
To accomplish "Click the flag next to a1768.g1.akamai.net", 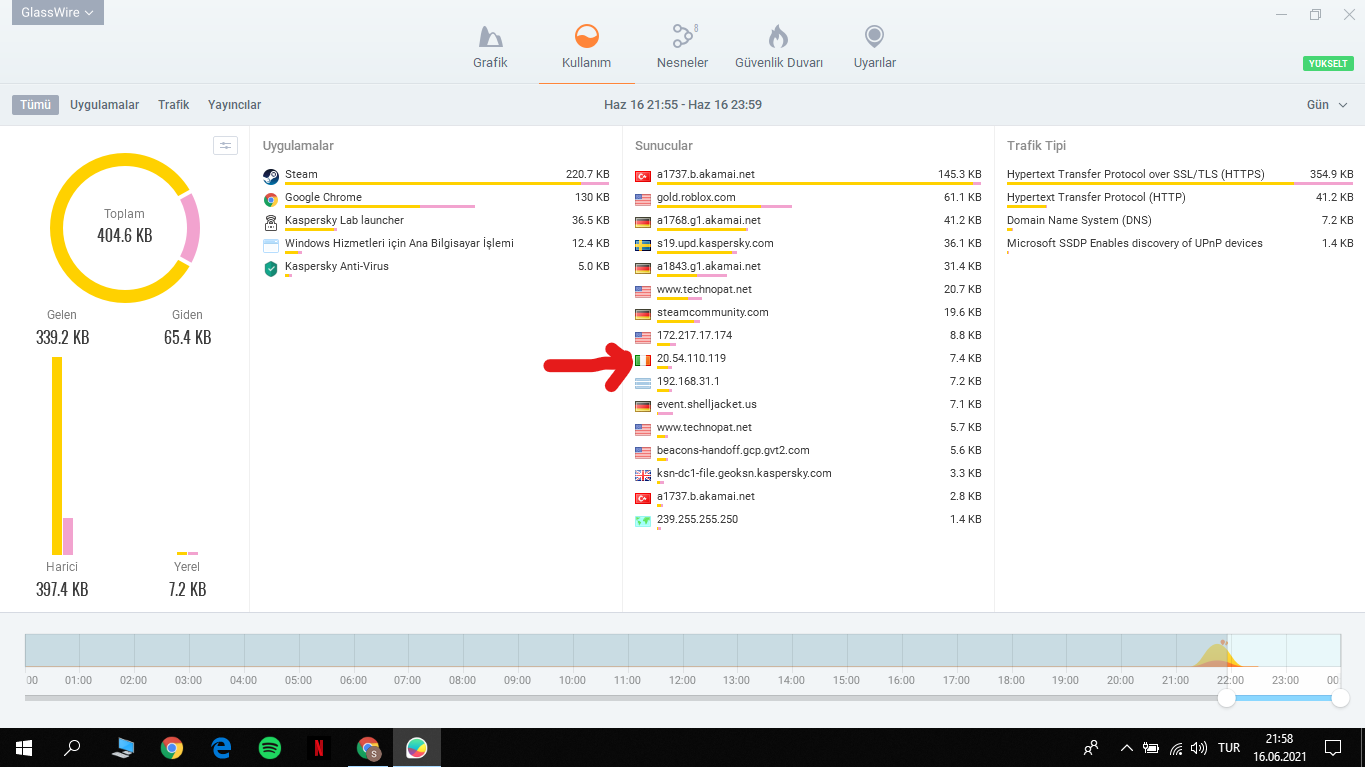I will point(643,222).
